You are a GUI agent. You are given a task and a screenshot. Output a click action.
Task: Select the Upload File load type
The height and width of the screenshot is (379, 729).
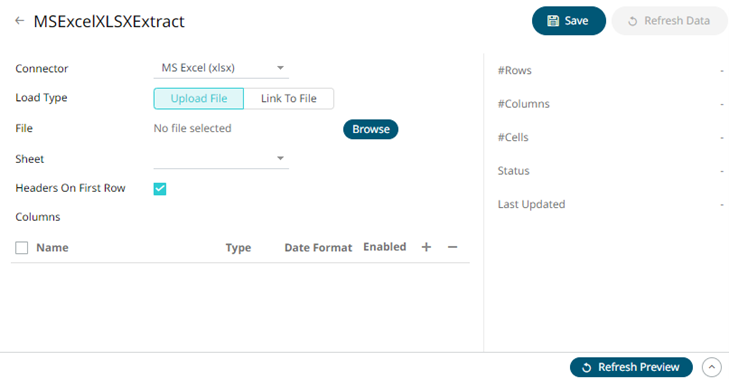coord(199,99)
